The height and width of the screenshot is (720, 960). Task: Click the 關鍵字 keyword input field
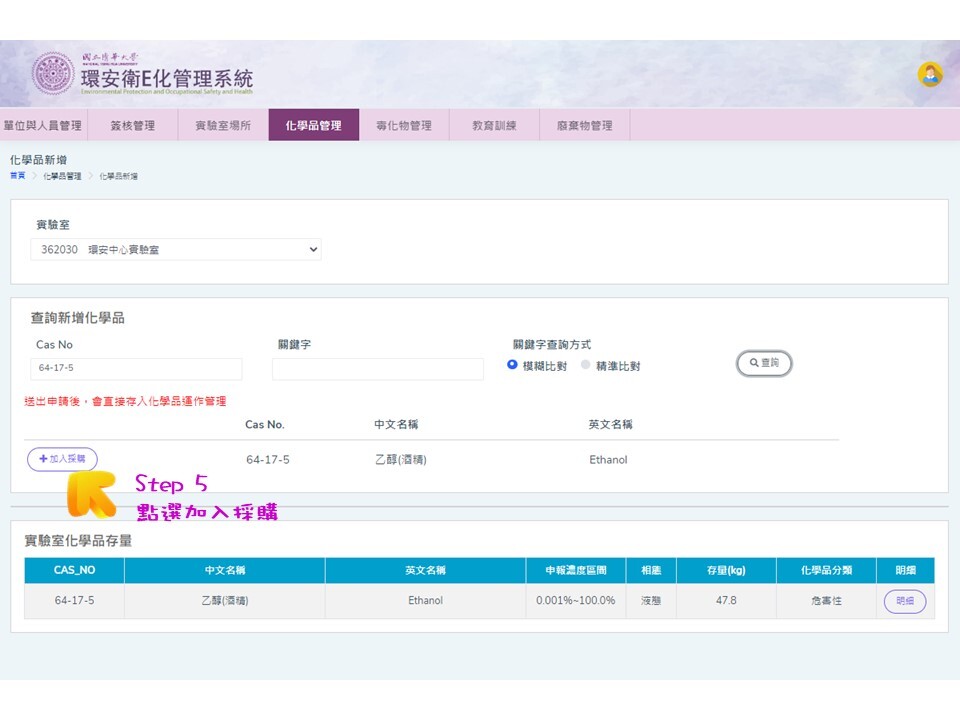click(377, 369)
